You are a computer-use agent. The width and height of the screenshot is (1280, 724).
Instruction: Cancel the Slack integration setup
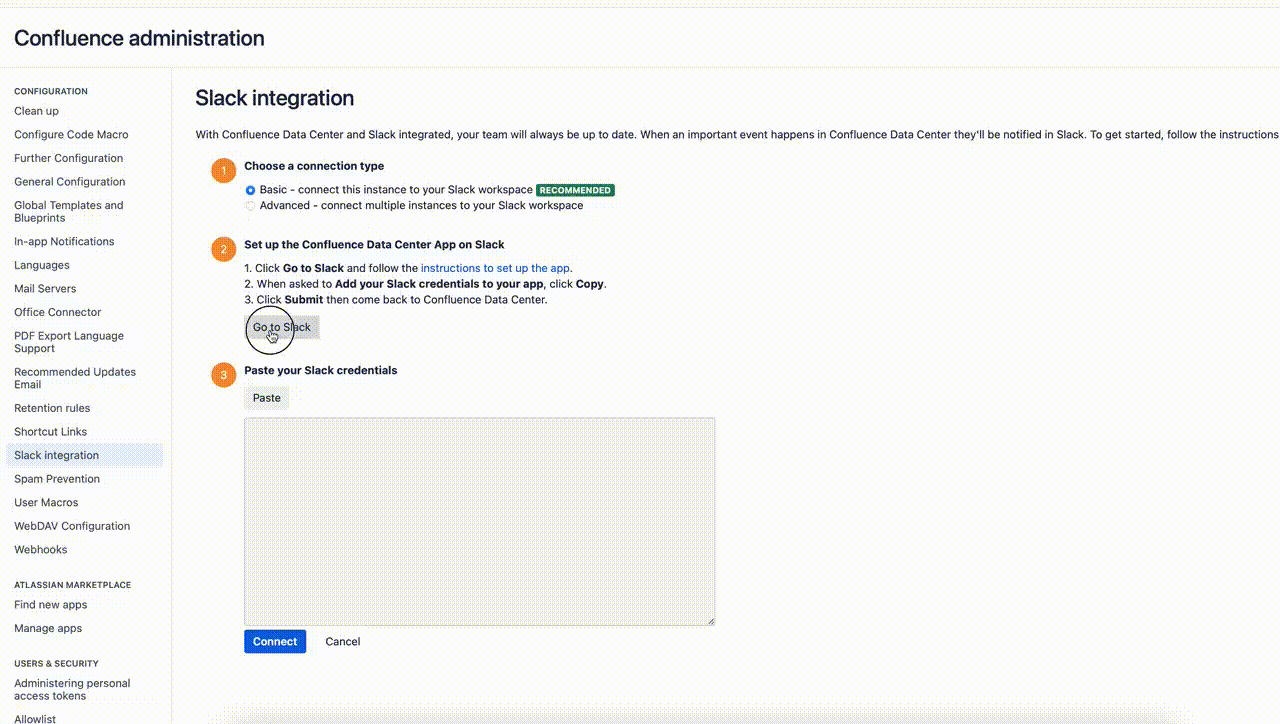pyautogui.click(x=343, y=642)
